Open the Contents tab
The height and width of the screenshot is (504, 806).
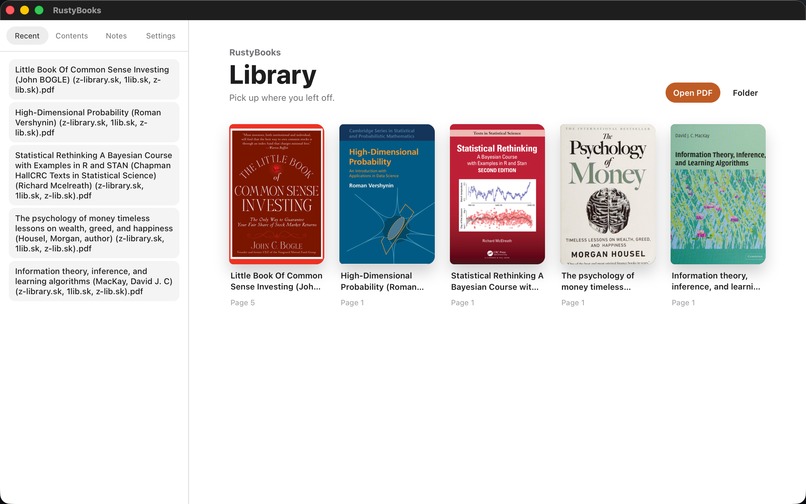71,36
